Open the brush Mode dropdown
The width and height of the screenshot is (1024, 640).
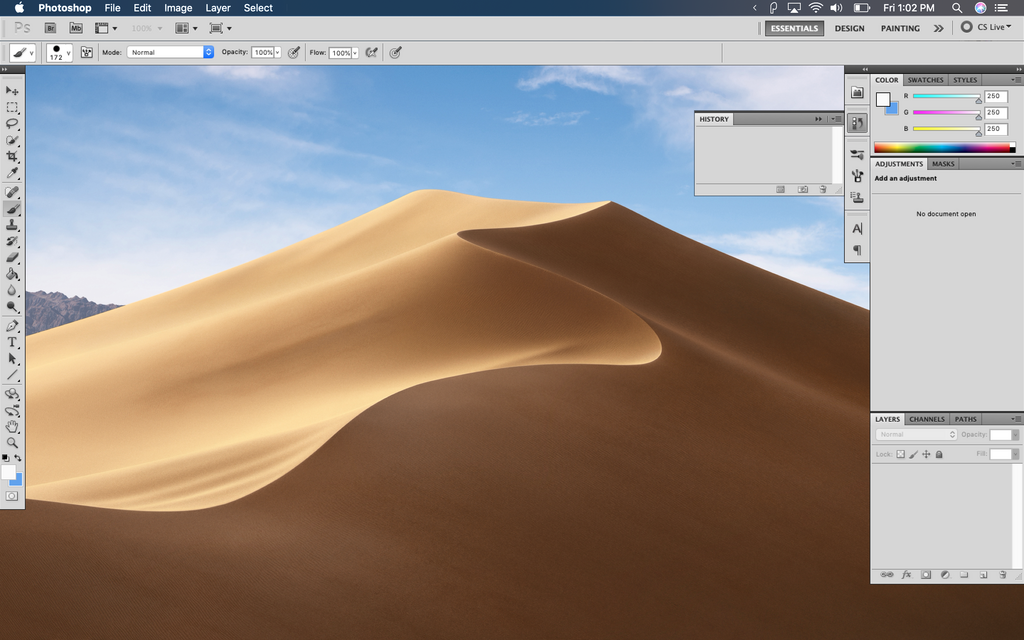pos(170,52)
